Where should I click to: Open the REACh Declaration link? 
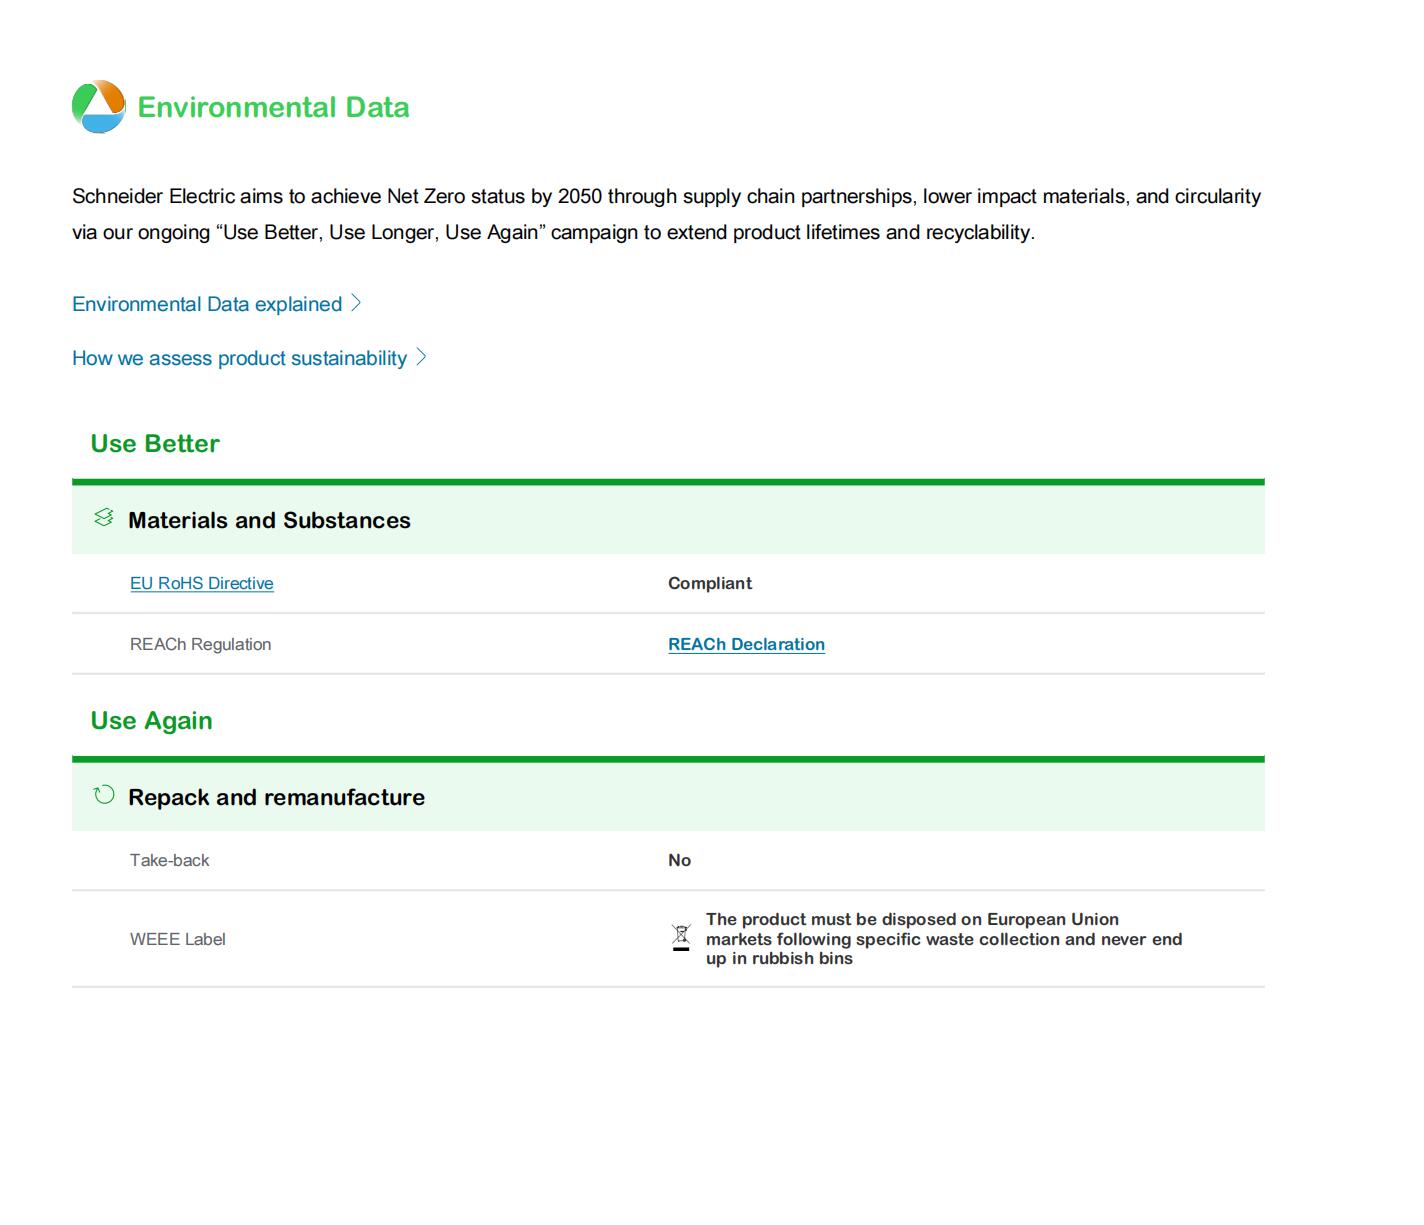point(746,644)
